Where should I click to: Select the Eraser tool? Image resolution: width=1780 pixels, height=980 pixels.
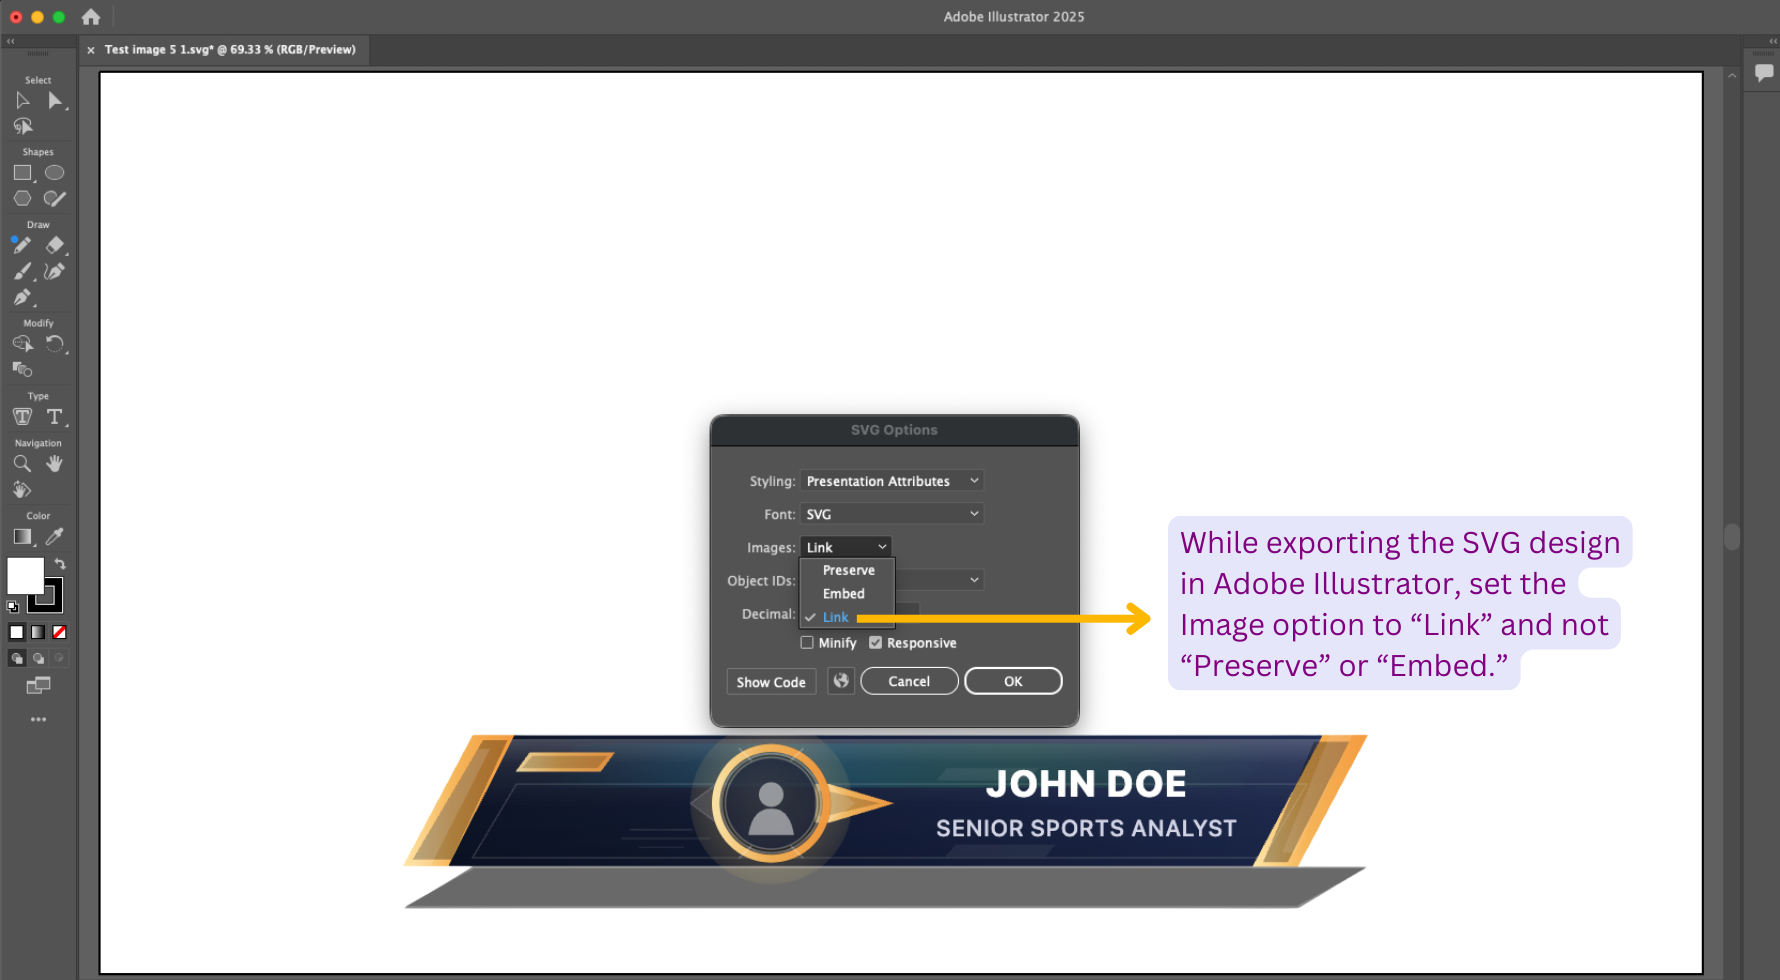click(x=54, y=245)
